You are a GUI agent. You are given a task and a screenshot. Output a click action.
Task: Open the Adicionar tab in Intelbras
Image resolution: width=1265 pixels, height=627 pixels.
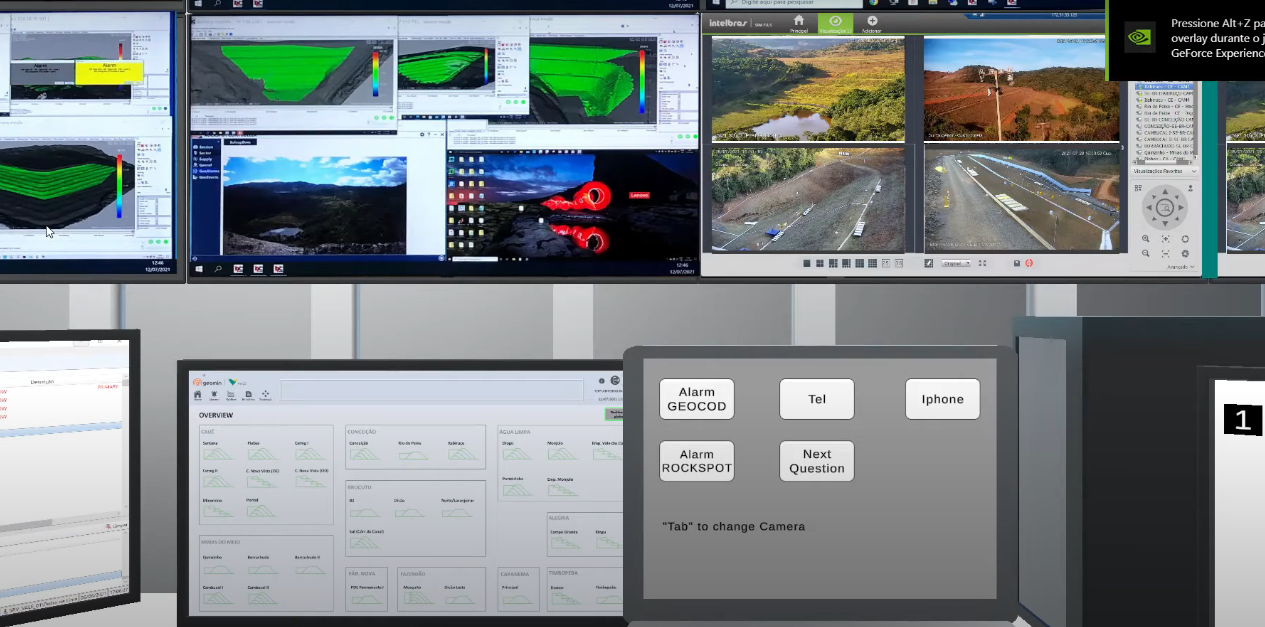[871, 23]
